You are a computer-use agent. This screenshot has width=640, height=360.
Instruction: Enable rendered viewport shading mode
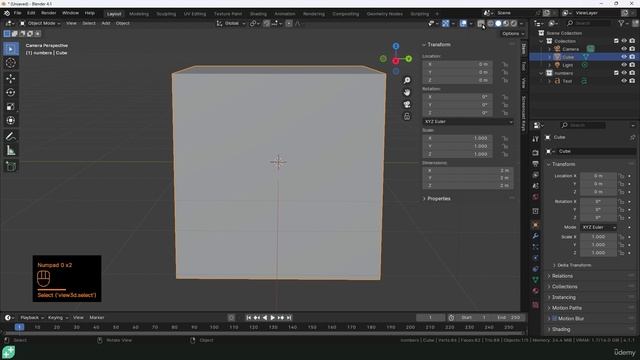[x=514, y=24]
